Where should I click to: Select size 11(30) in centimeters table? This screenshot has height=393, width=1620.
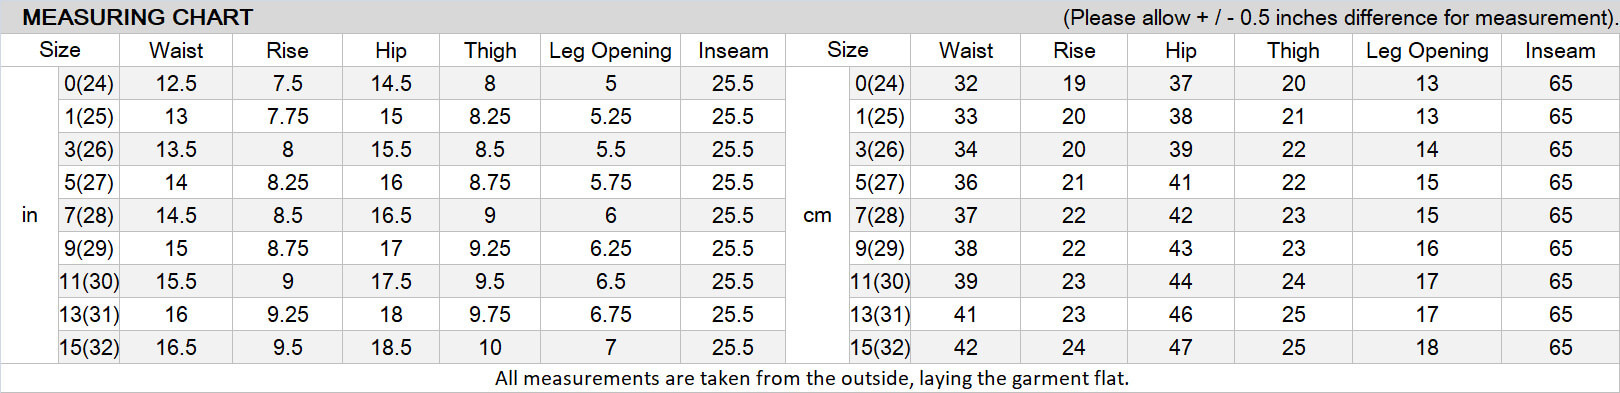879,281
